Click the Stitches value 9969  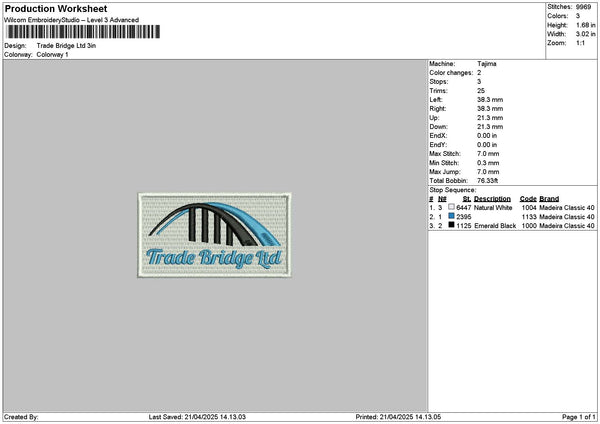tap(583, 7)
